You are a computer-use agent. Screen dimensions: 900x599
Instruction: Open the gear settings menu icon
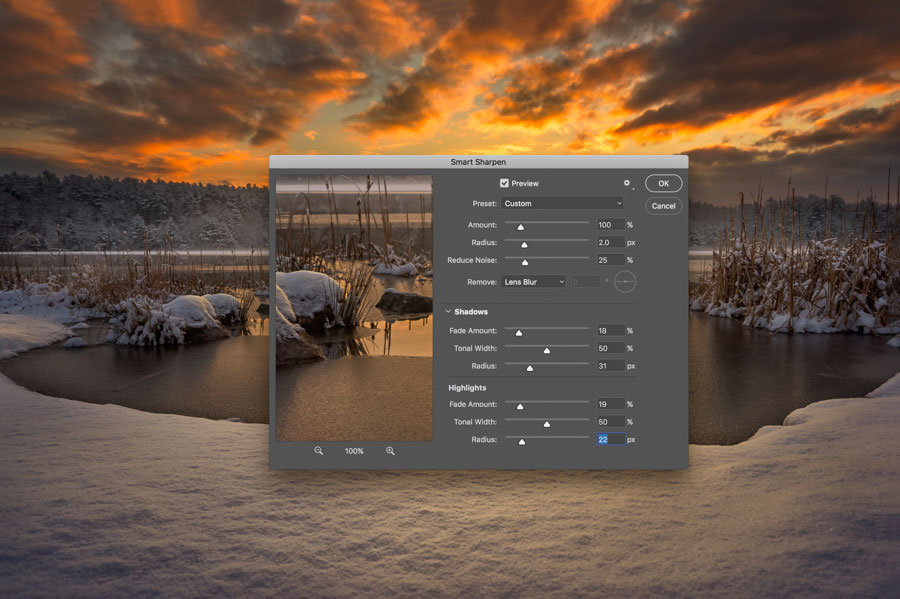(627, 184)
